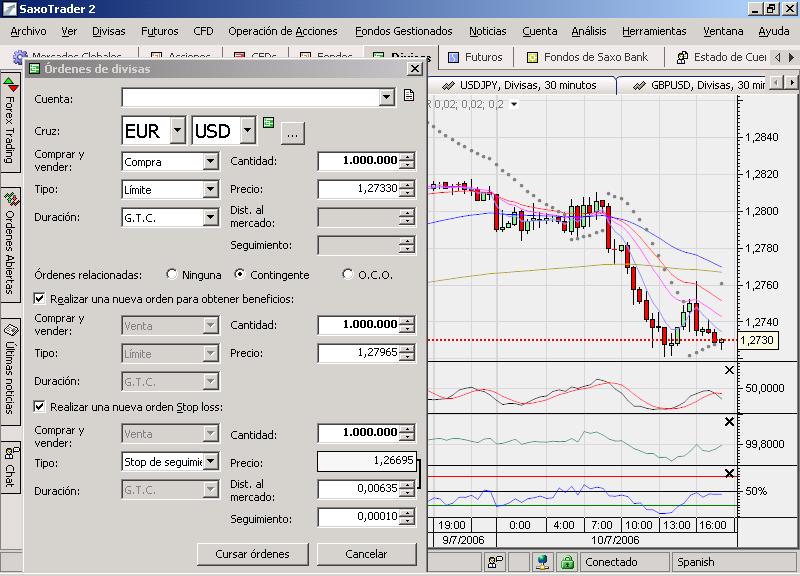Click the 1,2730 price label on chart

758,340
